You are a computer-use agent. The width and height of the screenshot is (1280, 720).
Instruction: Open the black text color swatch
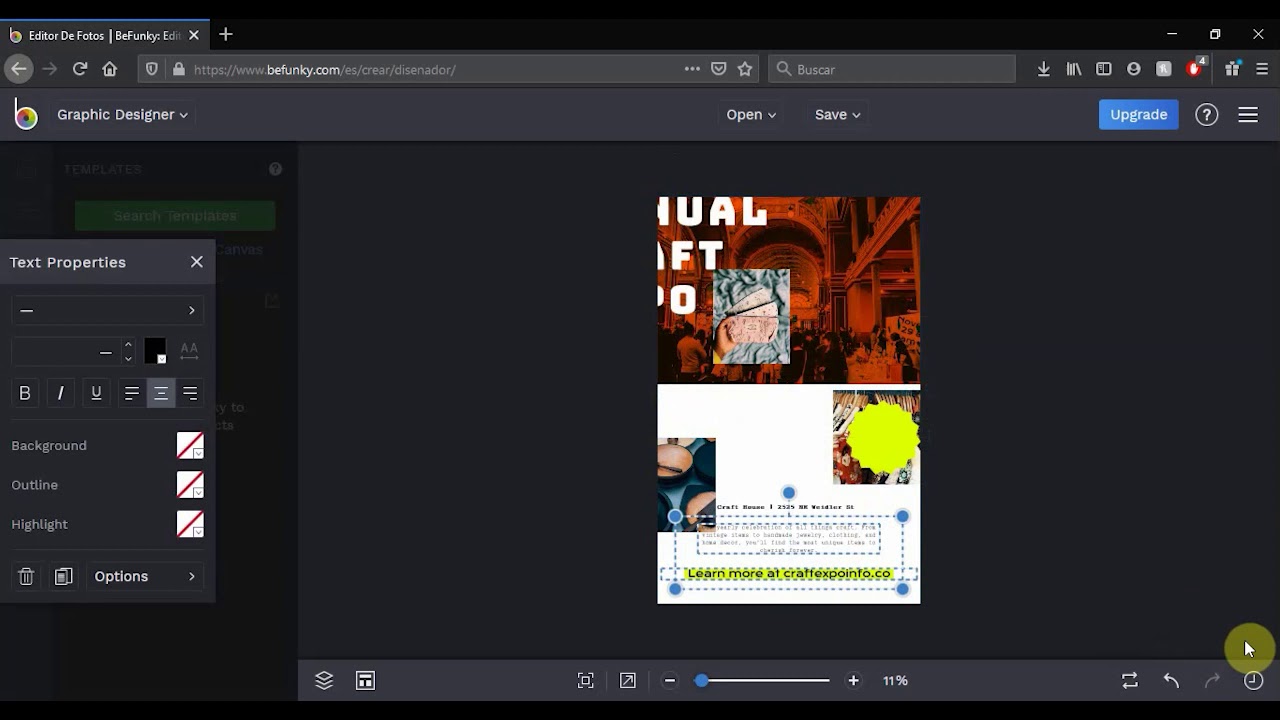155,351
